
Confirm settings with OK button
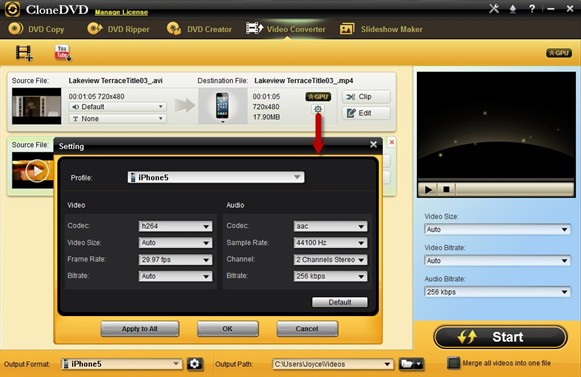click(x=228, y=329)
